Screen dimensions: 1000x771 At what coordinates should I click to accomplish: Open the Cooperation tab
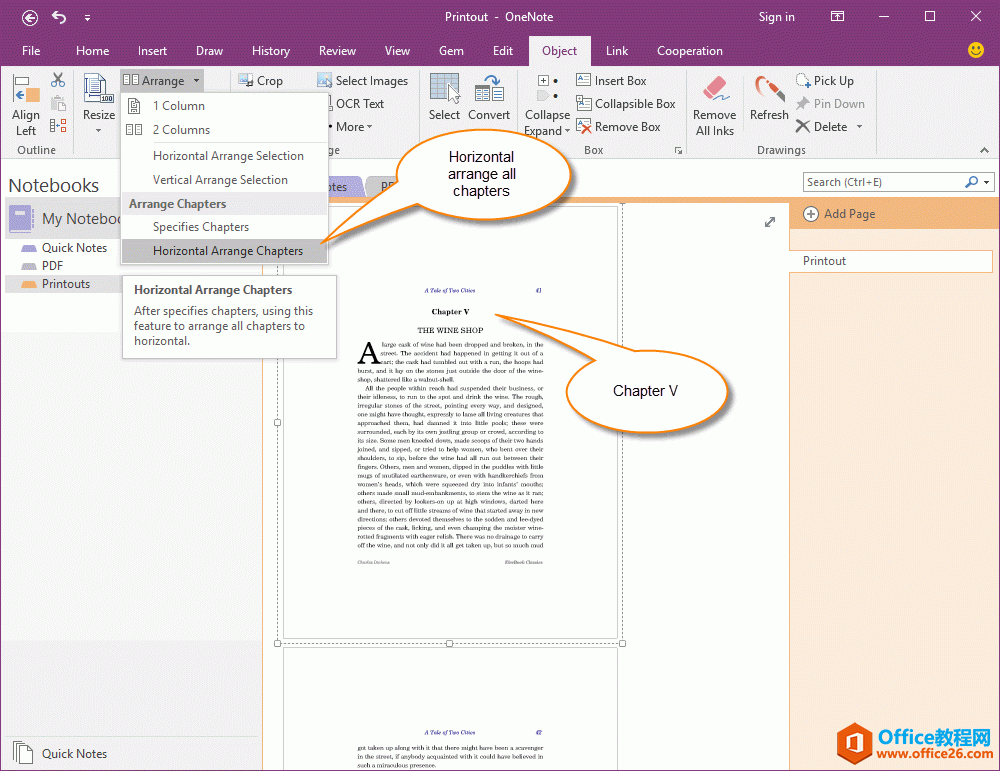(689, 51)
